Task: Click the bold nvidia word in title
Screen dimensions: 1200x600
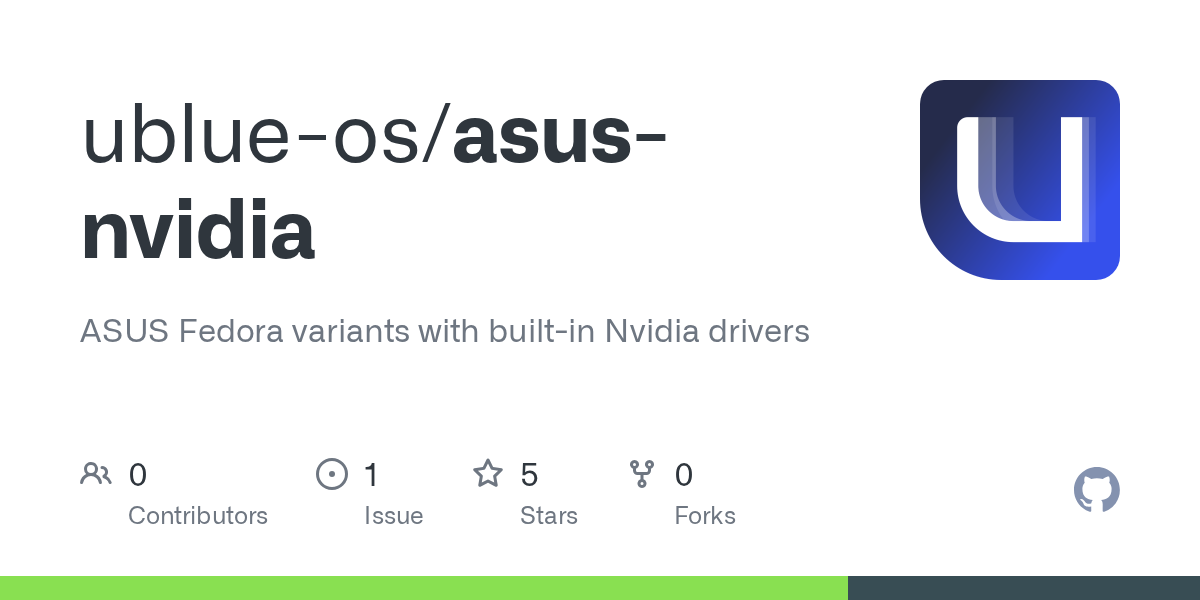Action: [198, 232]
